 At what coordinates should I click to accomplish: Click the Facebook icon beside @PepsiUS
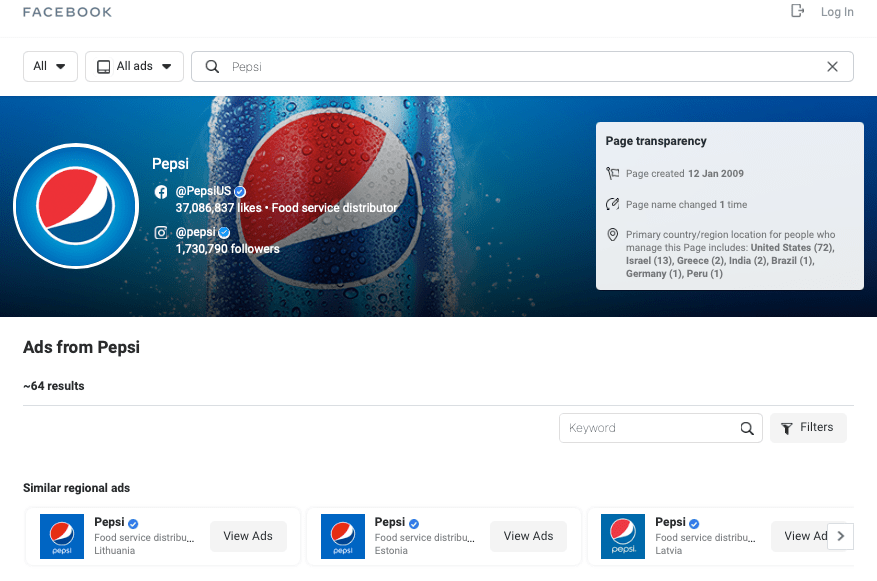coord(161,192)
